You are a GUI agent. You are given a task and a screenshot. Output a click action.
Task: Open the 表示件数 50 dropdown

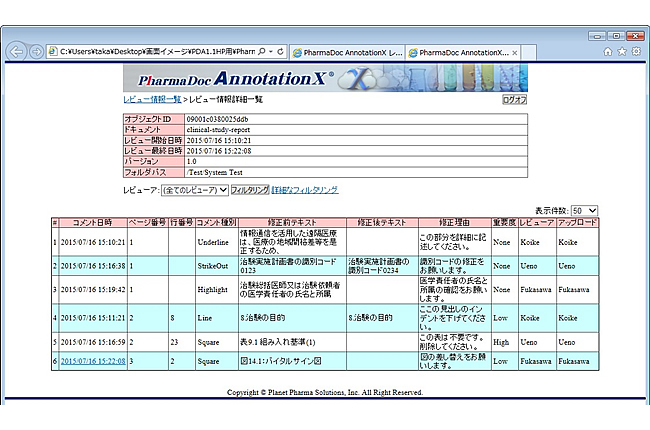(584, 211)
